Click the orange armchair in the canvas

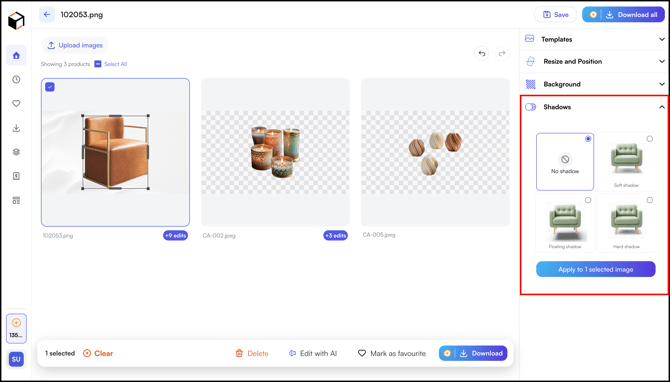115,152
